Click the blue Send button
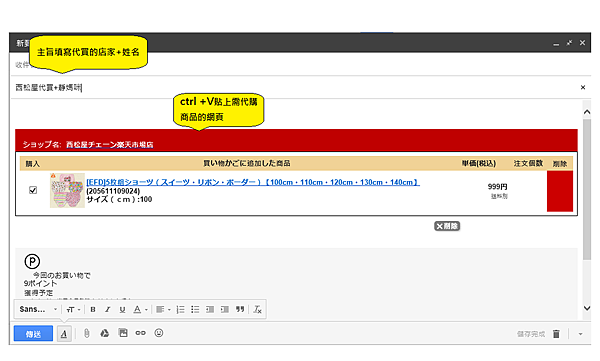The width and height of the screenshot is (600, 361). (x=33, y=334)
